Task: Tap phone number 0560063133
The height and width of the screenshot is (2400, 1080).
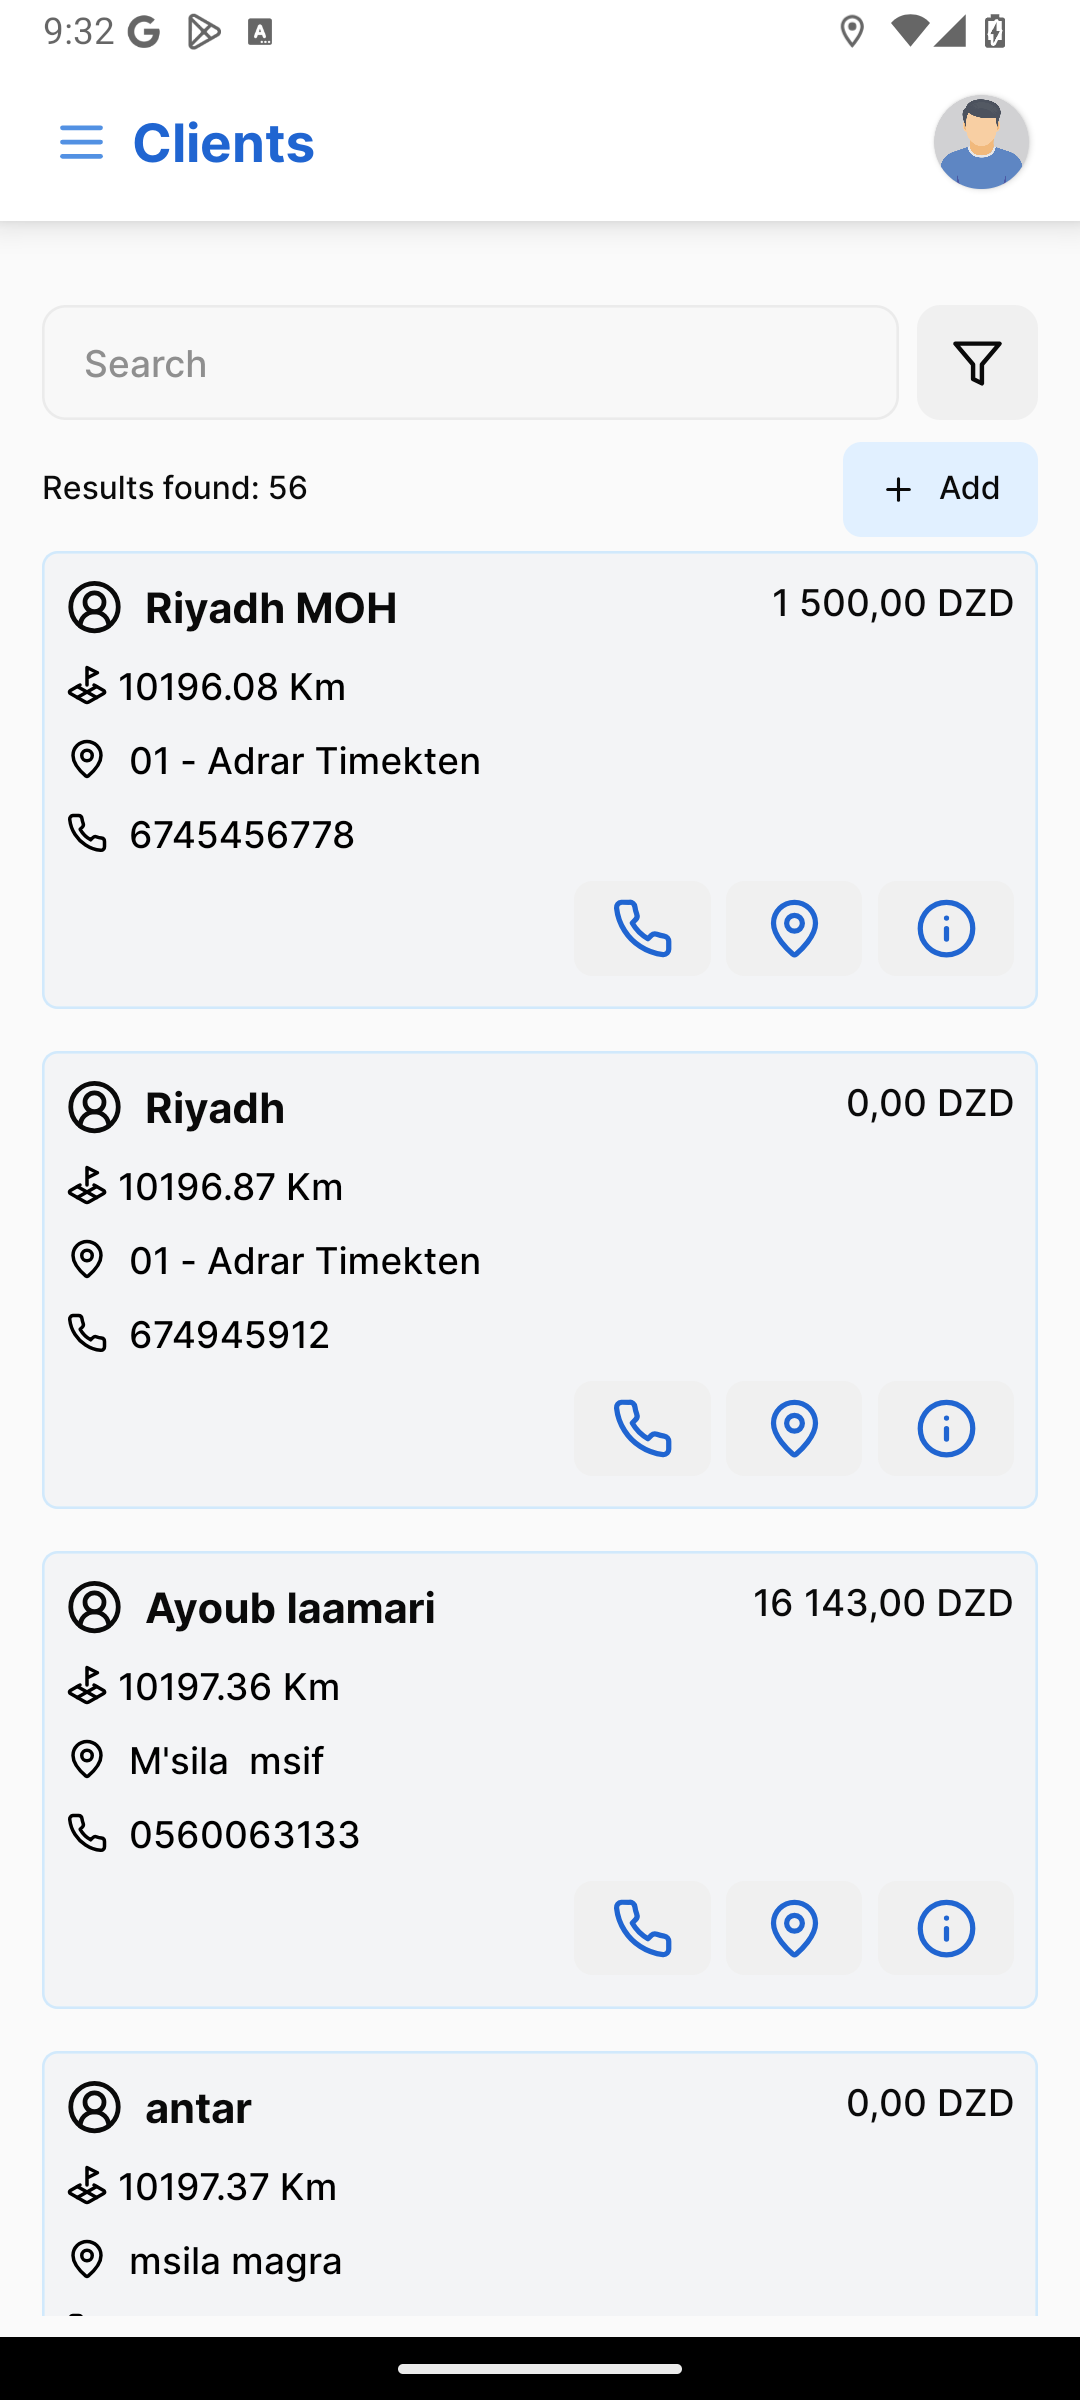Action: point(244,1835)
